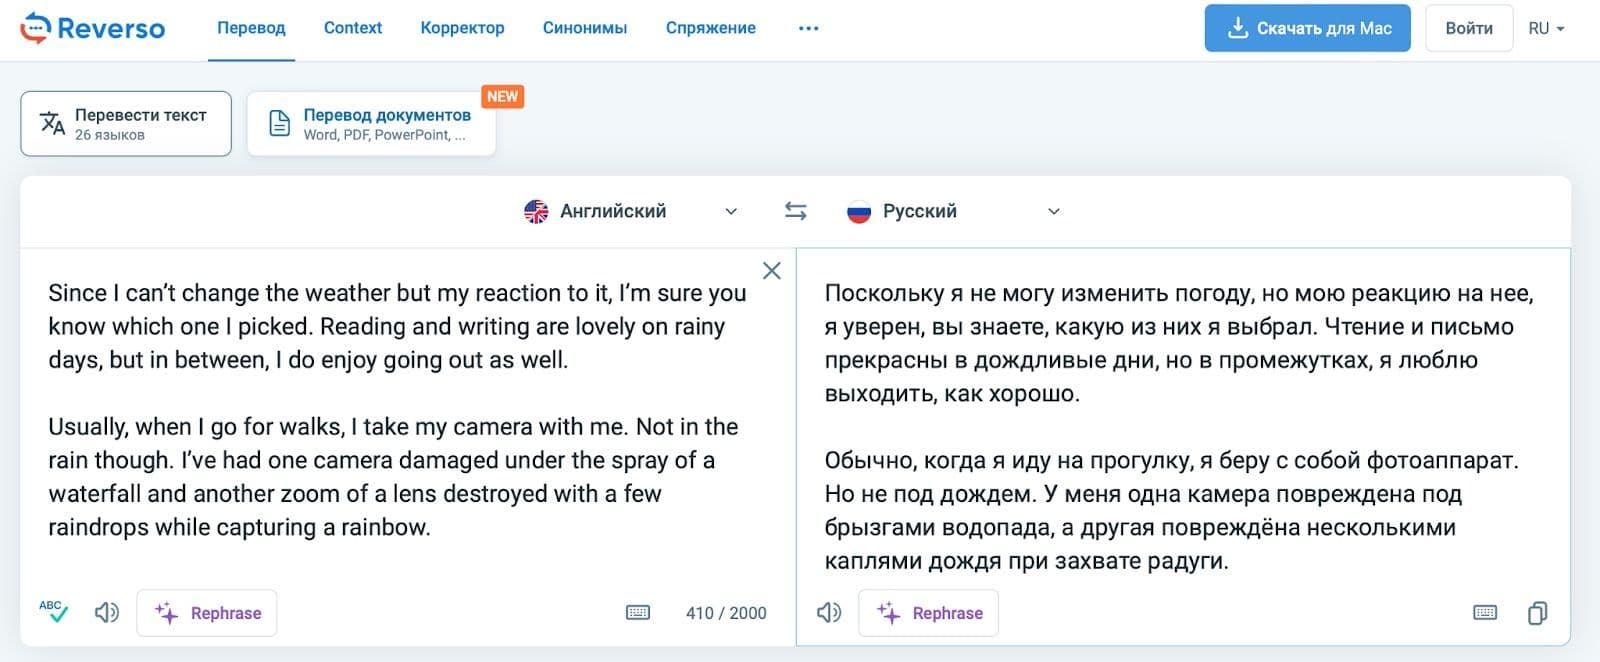Open the Context tab
This screenshot has height=662, width=1600.
click(x=353, y=28)
